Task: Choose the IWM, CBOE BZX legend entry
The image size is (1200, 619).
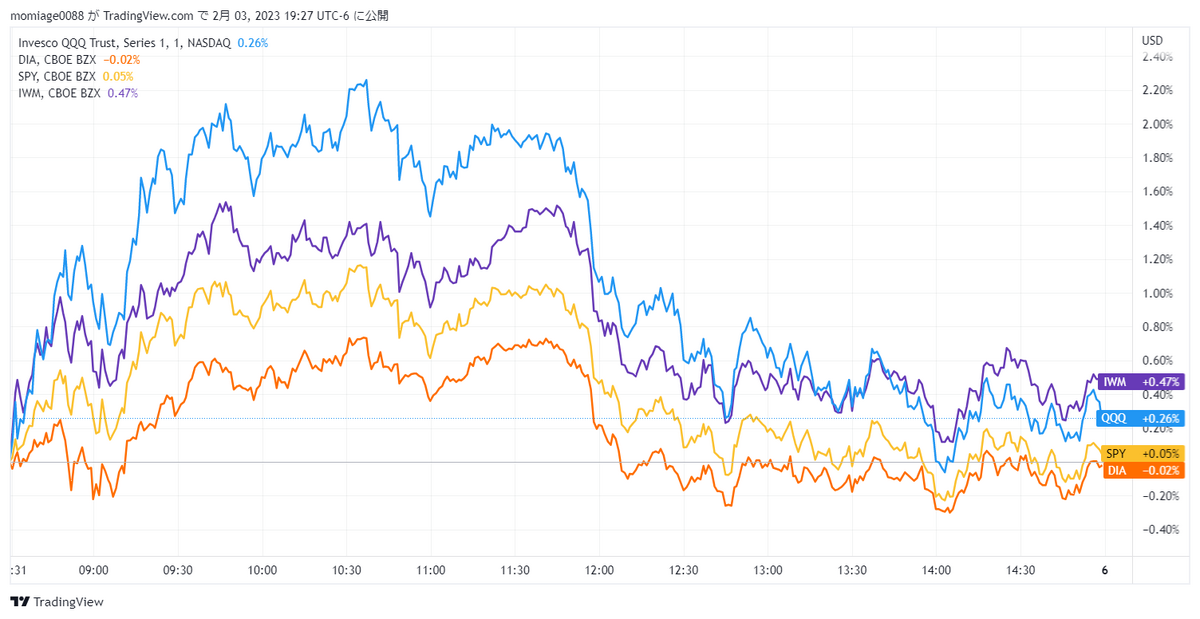Action: pos(58,93)
